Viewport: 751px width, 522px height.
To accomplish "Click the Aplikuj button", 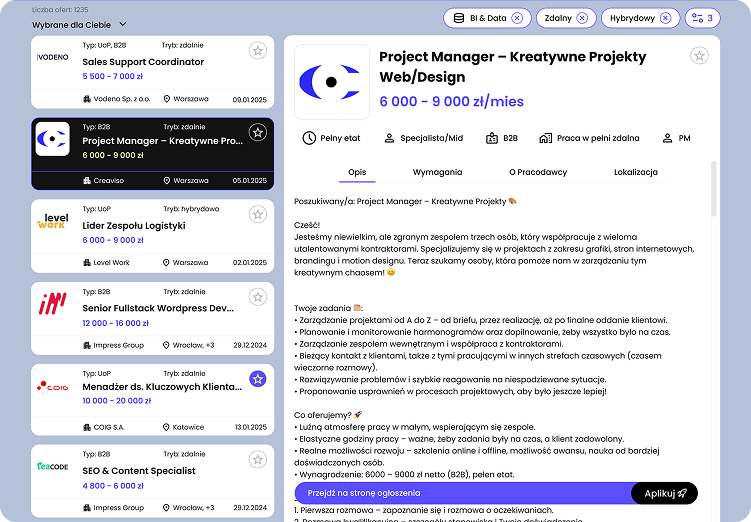I will (x=664, y=493).
